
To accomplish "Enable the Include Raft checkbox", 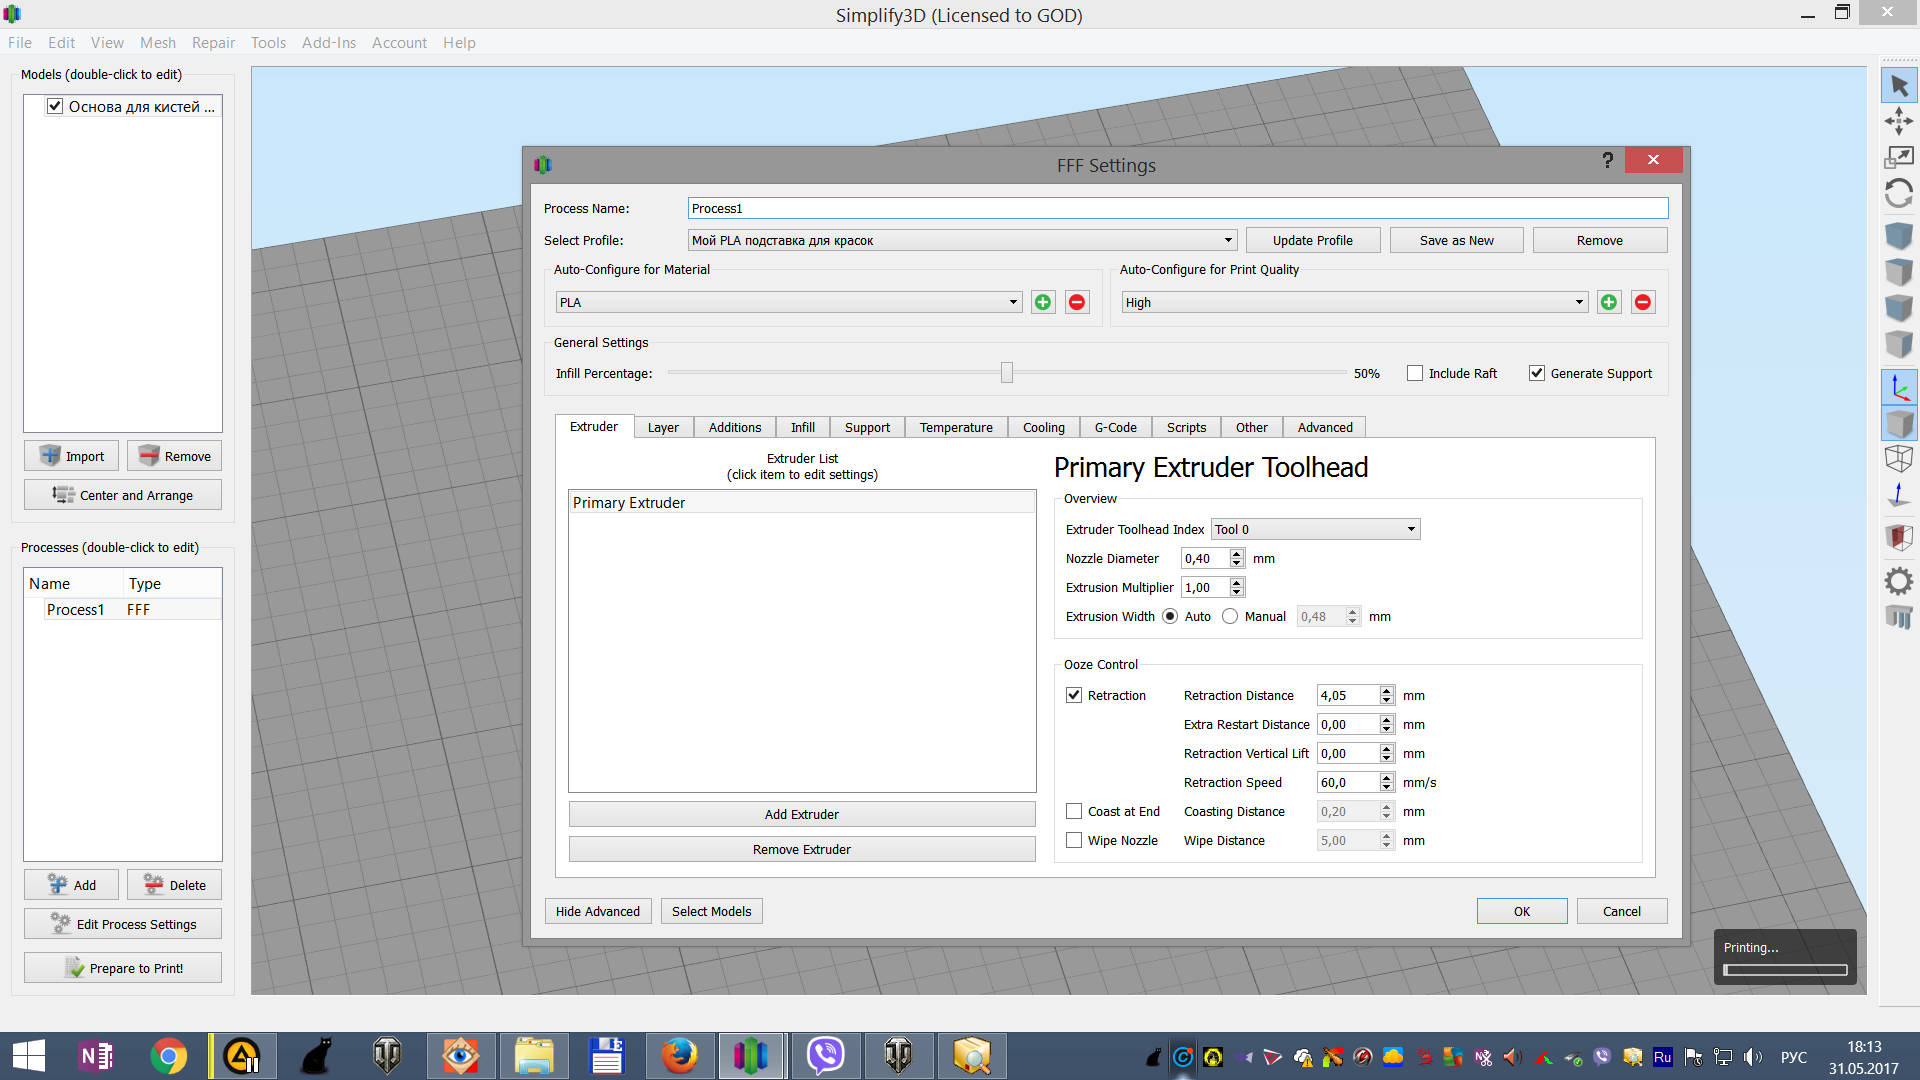I will tap(1414, 373).
